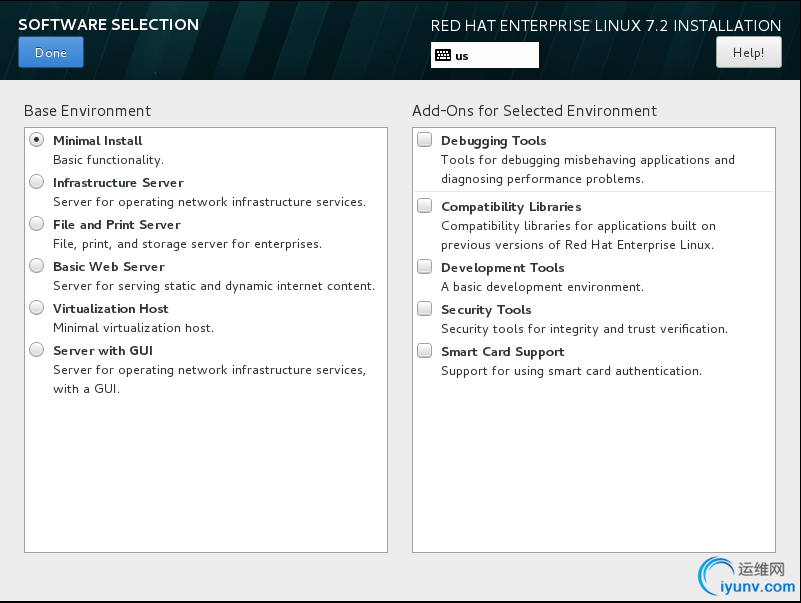Click the us keyboard layout field
Image resolution: width=801 pixels, height=603 pixels.
(x=484, y=55)
